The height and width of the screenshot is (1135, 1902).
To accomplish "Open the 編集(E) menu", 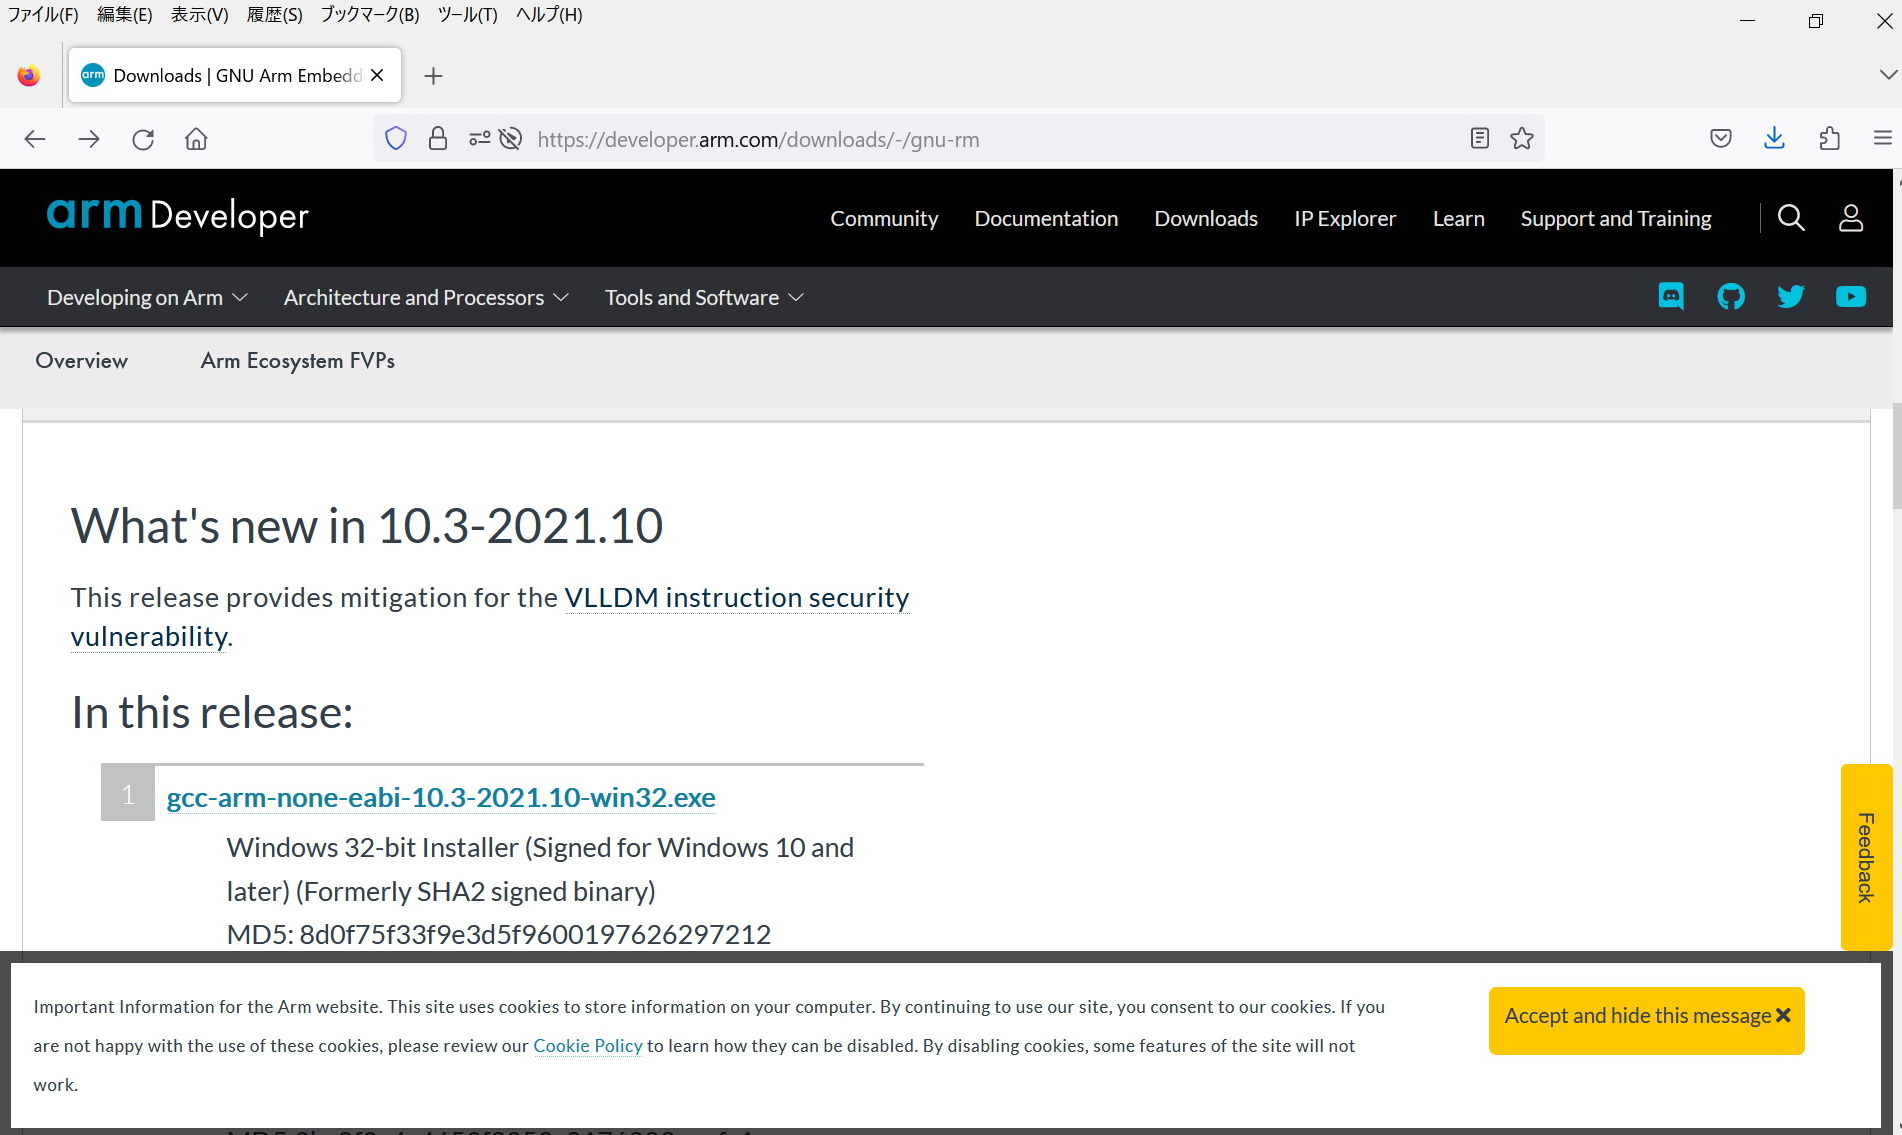I will 125,15.
